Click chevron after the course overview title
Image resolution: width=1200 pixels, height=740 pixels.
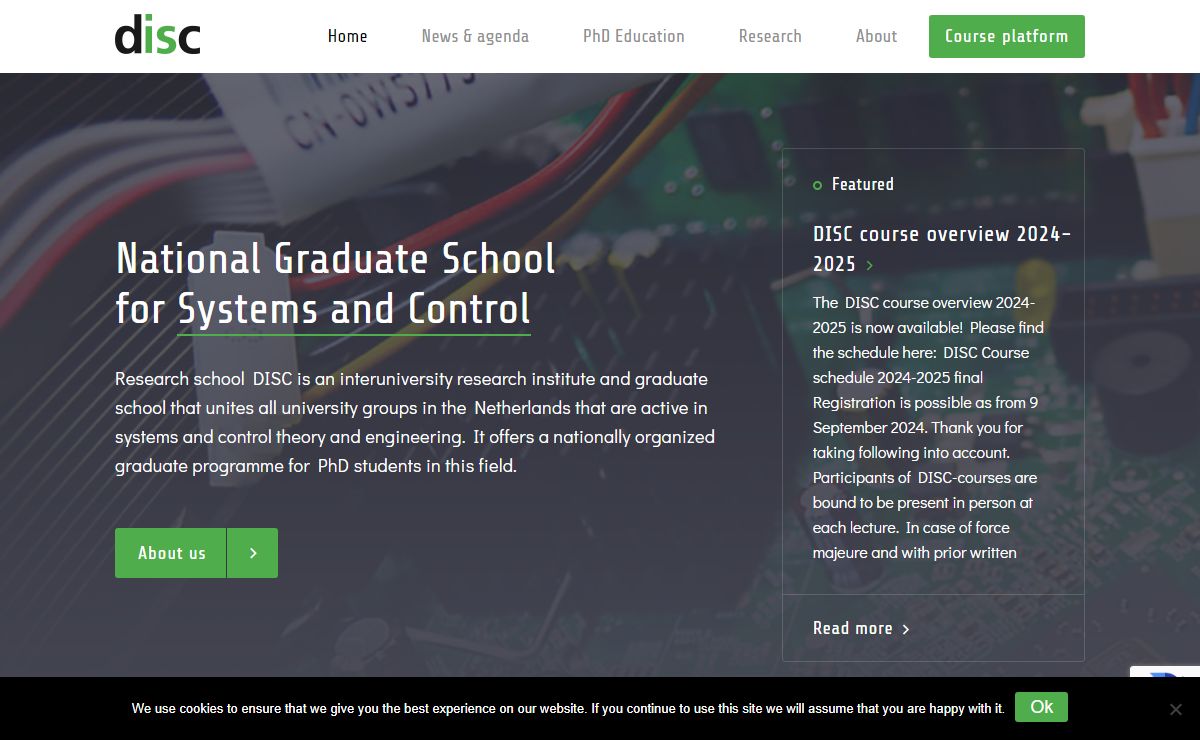[870, 265]
